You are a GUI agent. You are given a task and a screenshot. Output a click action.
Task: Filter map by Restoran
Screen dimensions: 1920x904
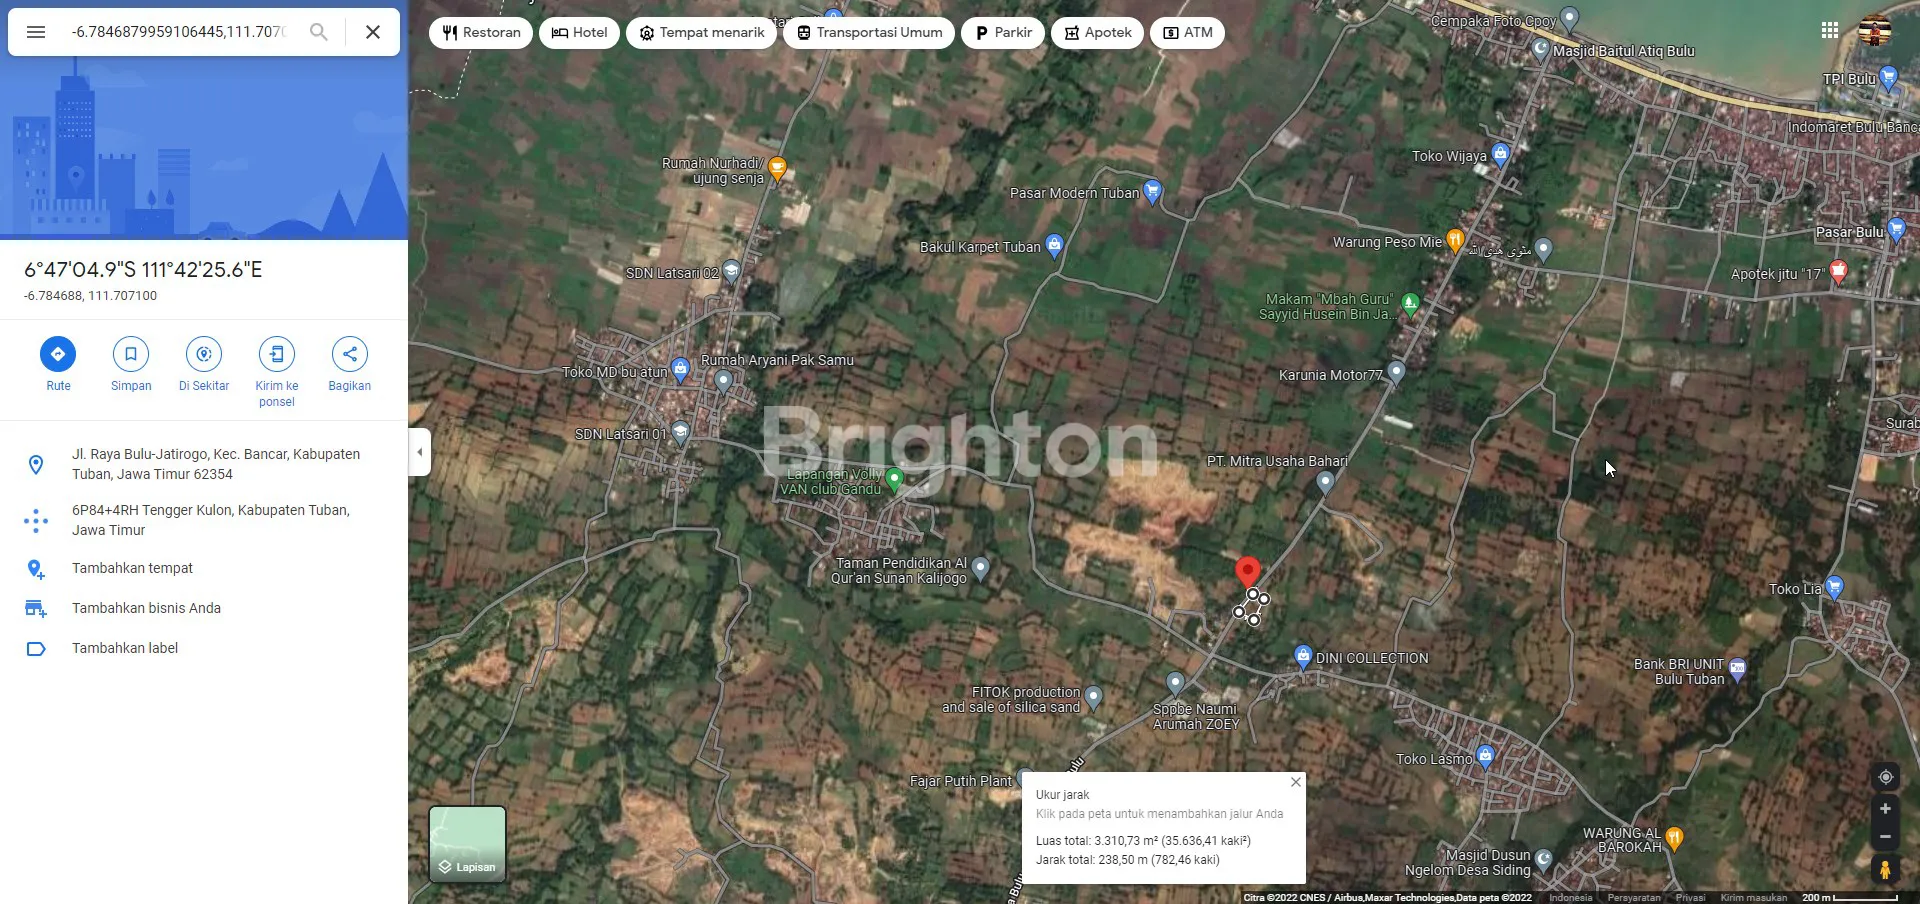coord(481,33)
